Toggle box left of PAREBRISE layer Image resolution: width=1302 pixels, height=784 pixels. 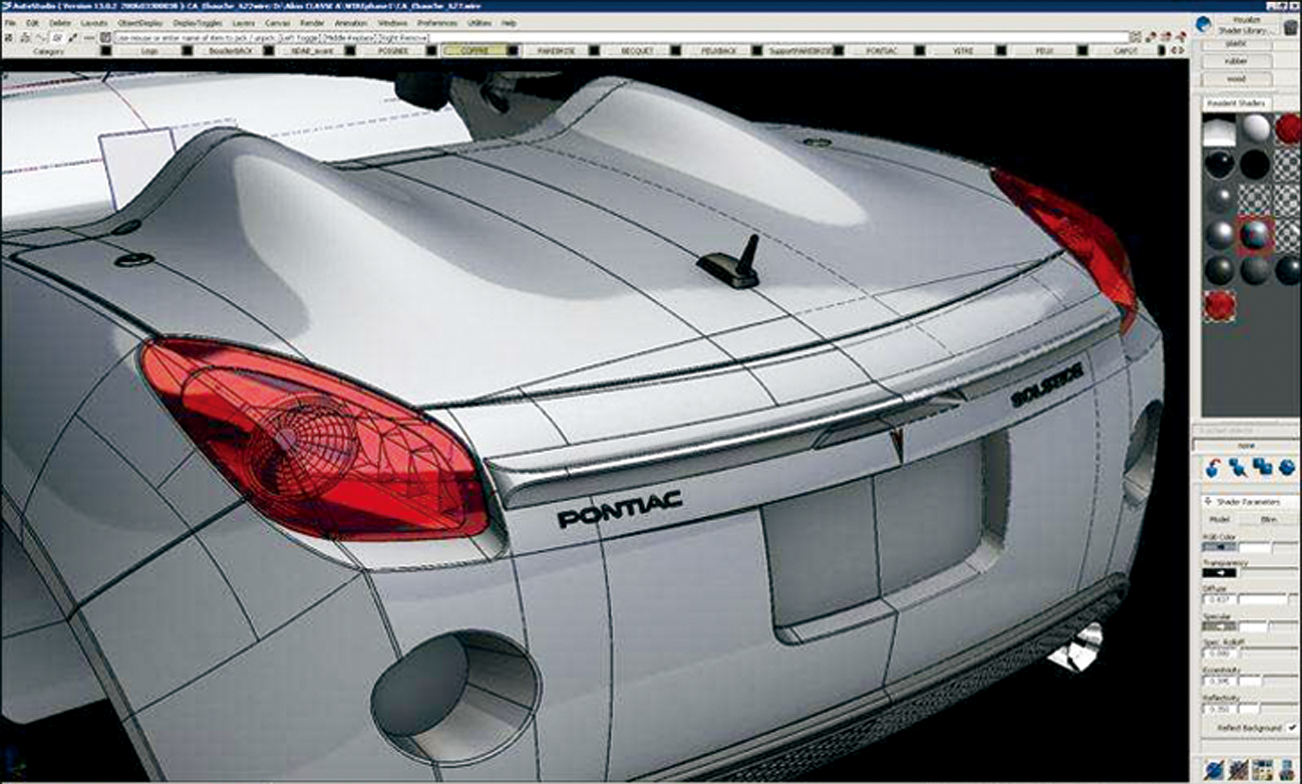(x=512, y=50)
